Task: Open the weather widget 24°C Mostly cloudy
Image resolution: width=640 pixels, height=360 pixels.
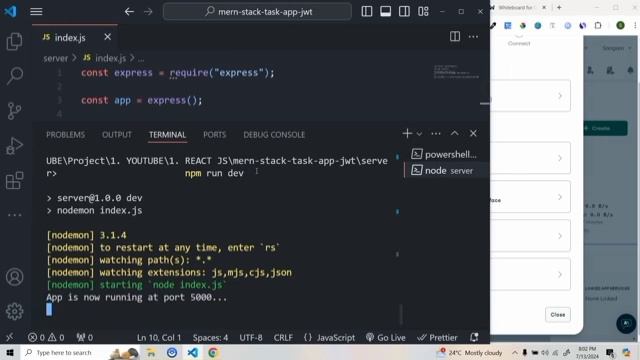Action: click(x=469, y=353)
